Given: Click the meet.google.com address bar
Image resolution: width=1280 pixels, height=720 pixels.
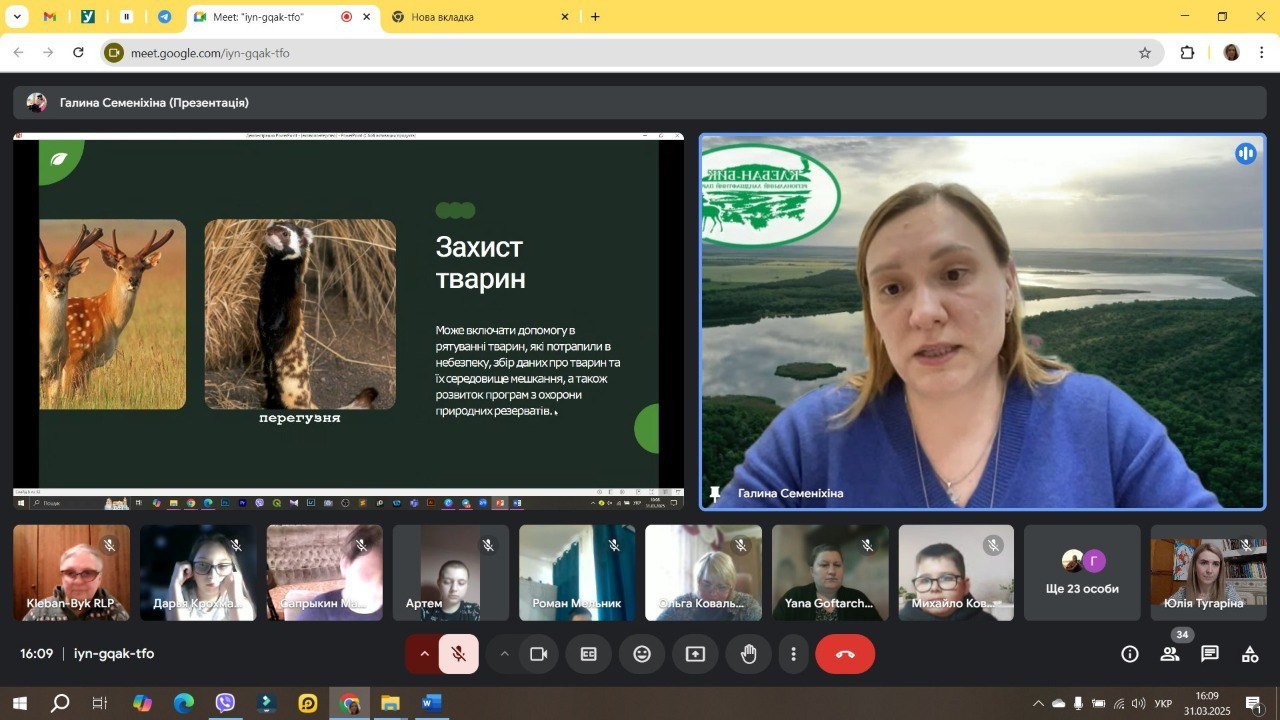Looking at the screenshot, I should point(600,53).
